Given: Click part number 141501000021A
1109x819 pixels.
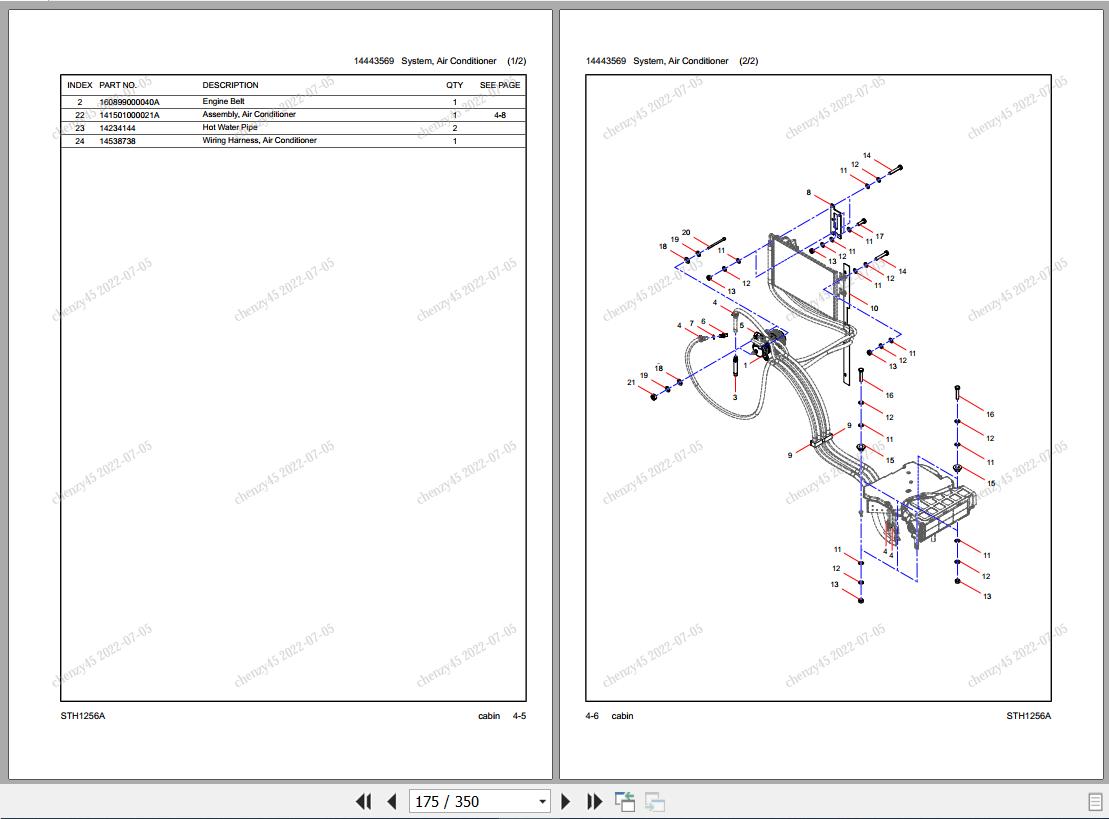Looking at the screenshot, I should tap(129, 115).
